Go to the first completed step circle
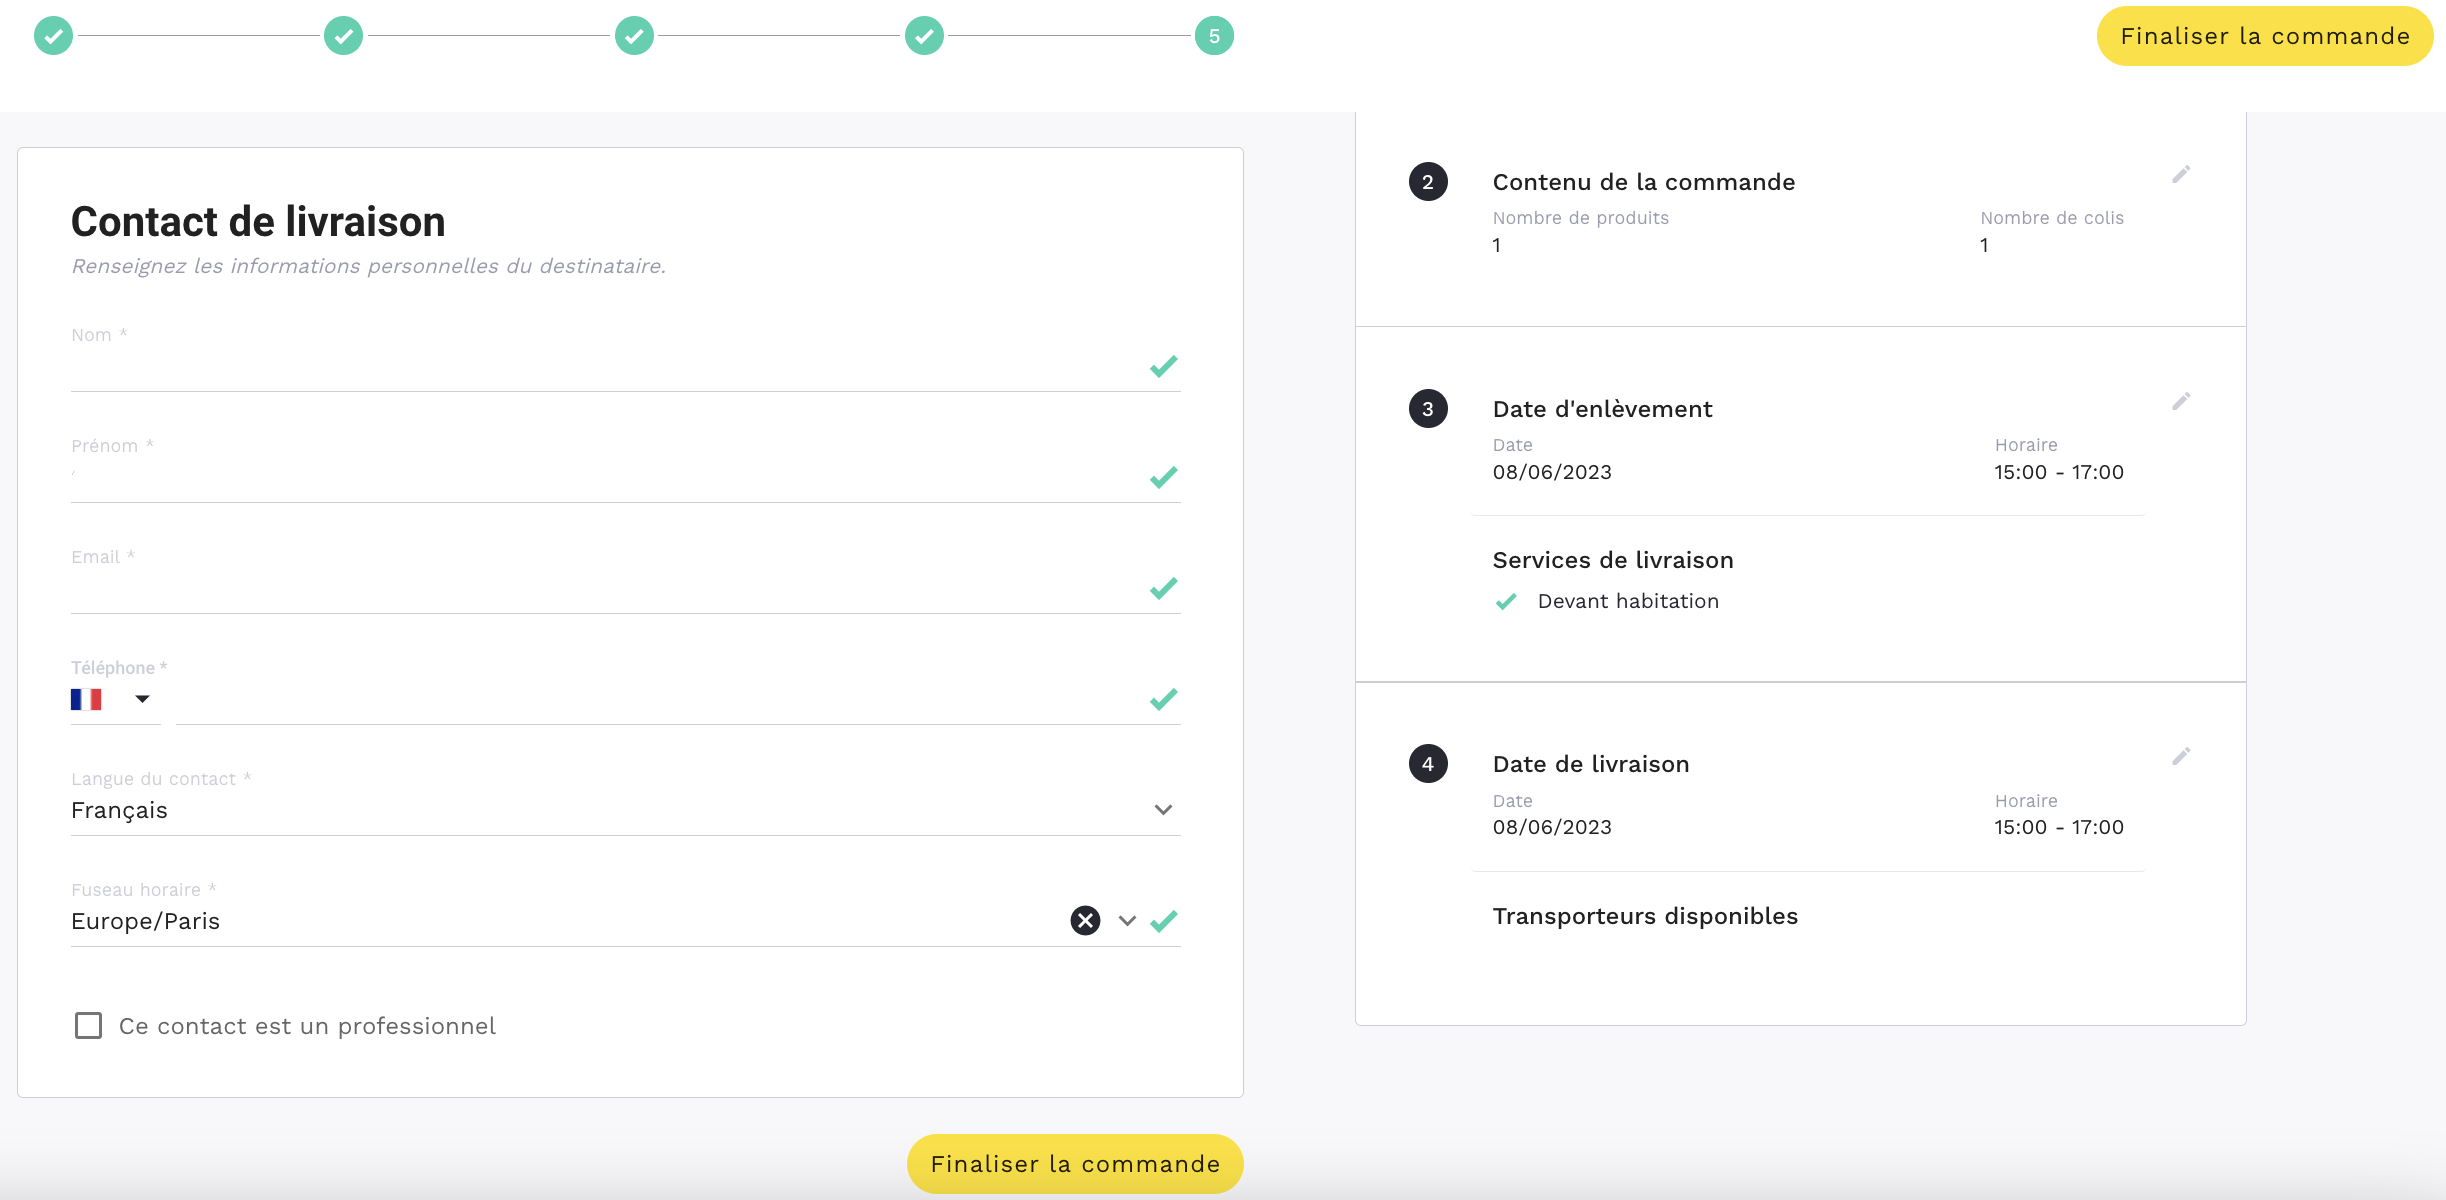2446x1200 pixels. tap(54, 37)
